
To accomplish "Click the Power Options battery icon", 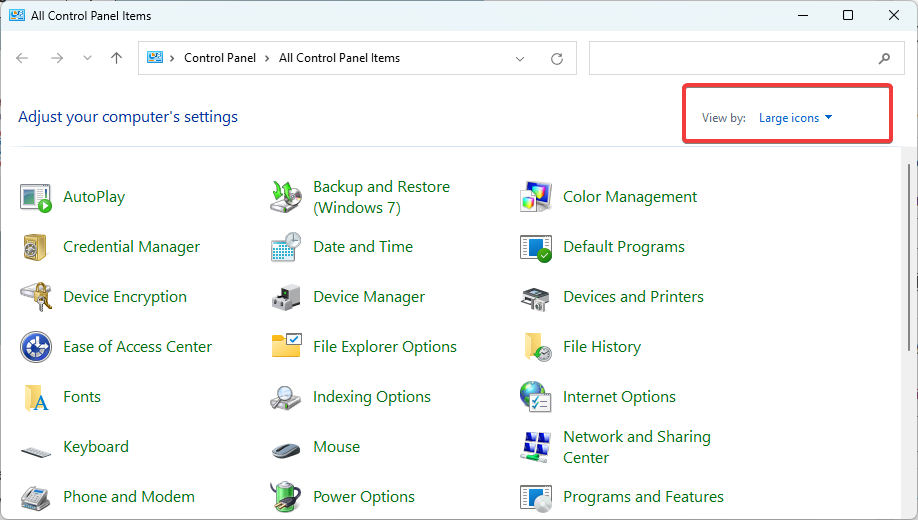I will (286, 497).
